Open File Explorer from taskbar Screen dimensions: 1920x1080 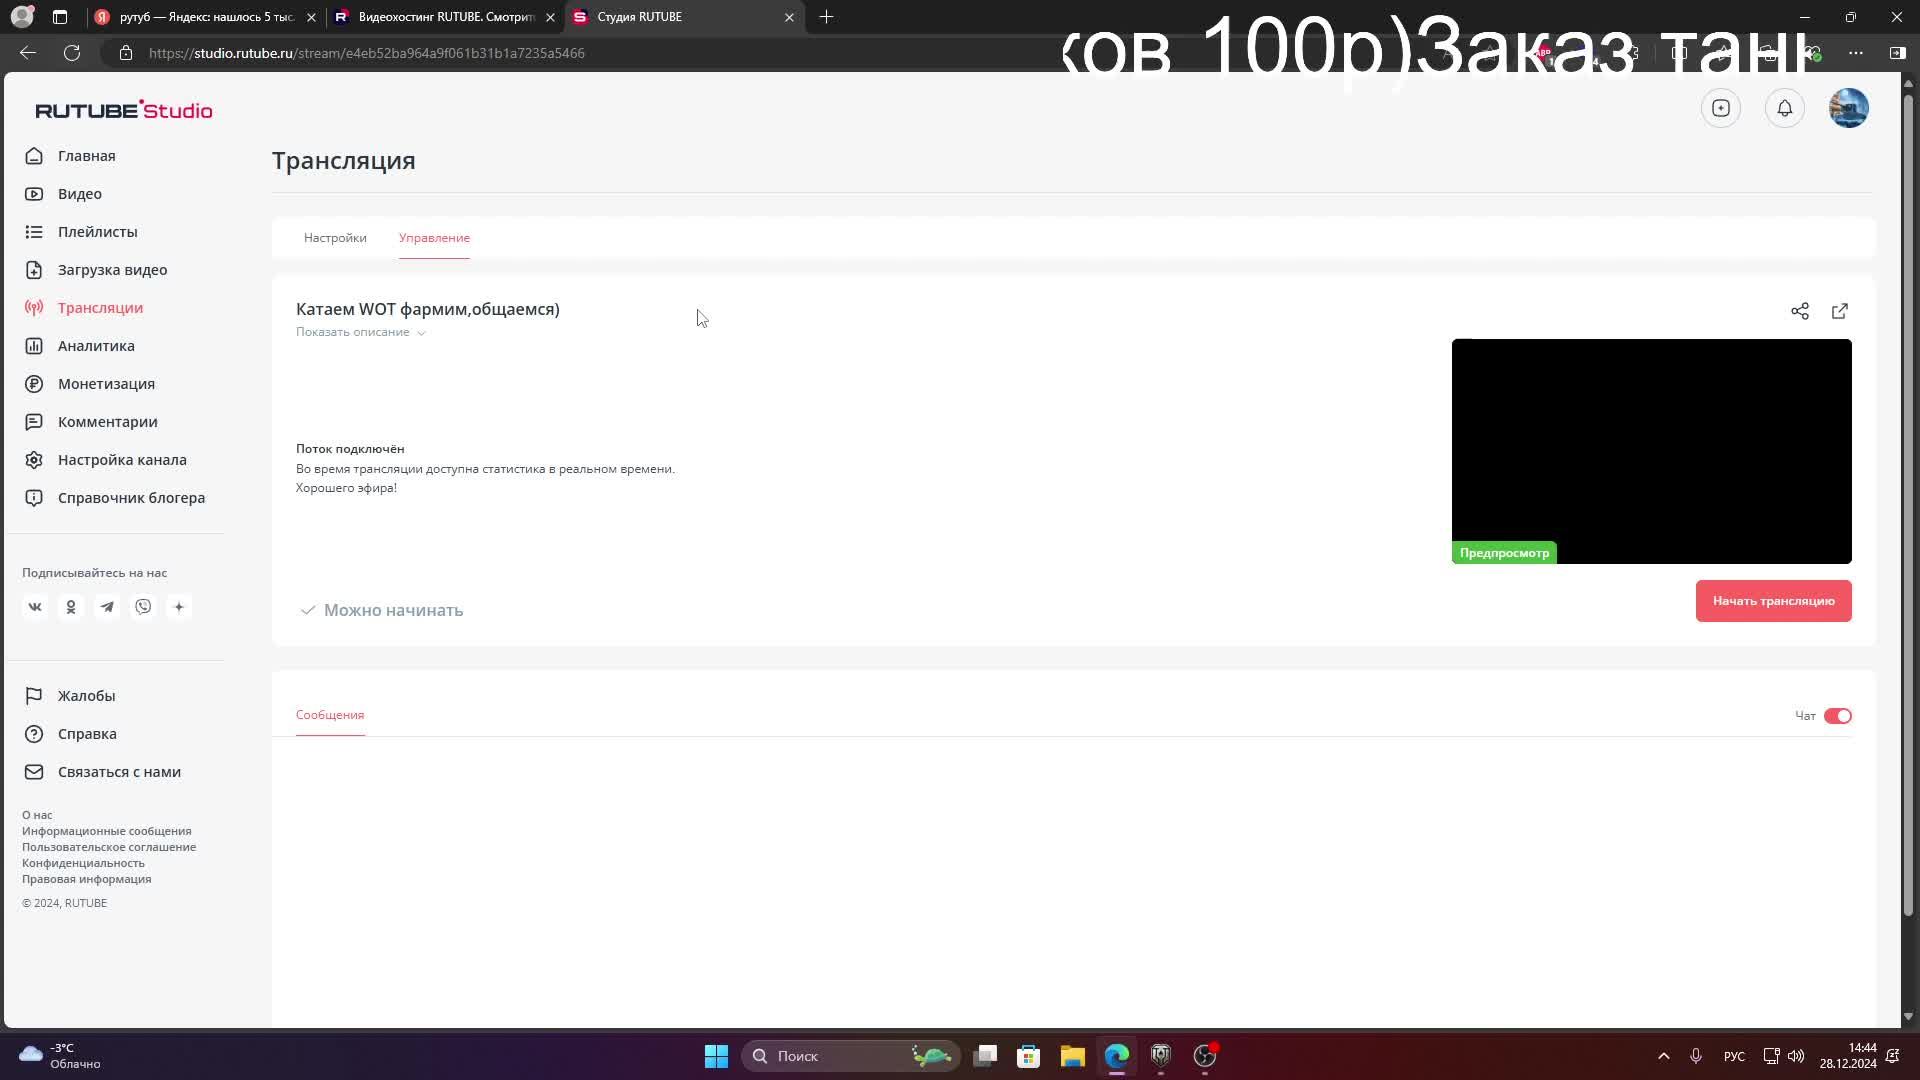pos(1073,1056)
